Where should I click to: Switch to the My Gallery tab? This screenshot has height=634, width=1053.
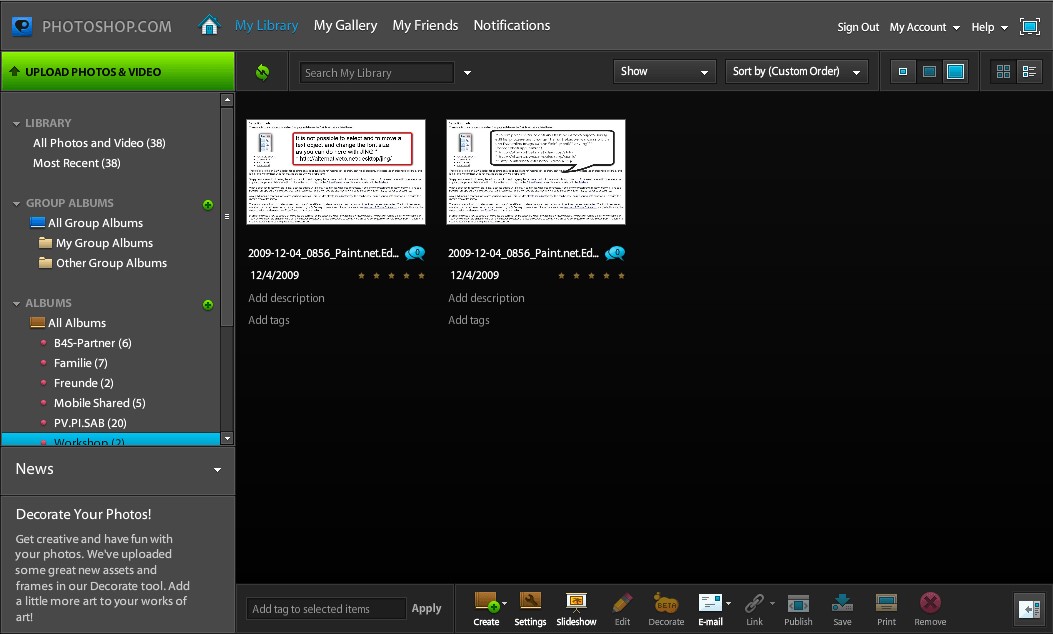345,25
